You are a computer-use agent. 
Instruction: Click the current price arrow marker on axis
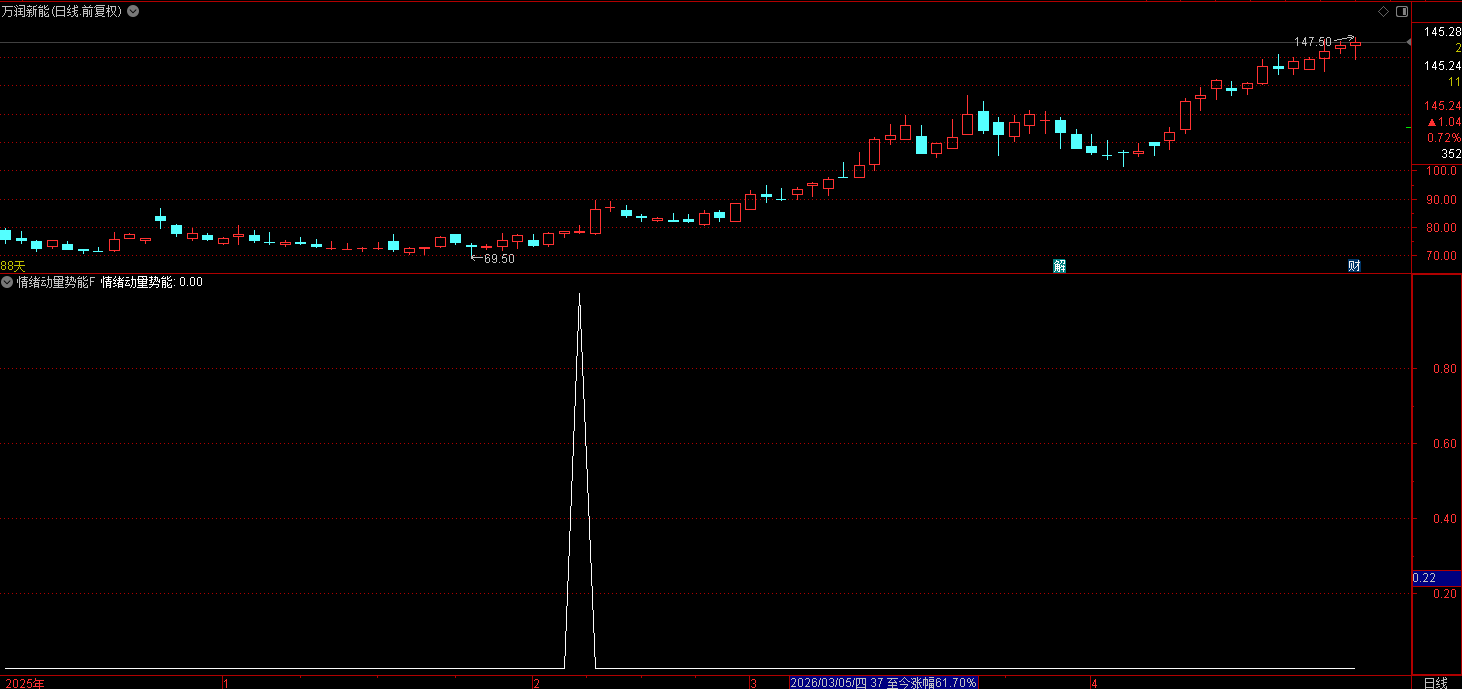coord(1409,42)
